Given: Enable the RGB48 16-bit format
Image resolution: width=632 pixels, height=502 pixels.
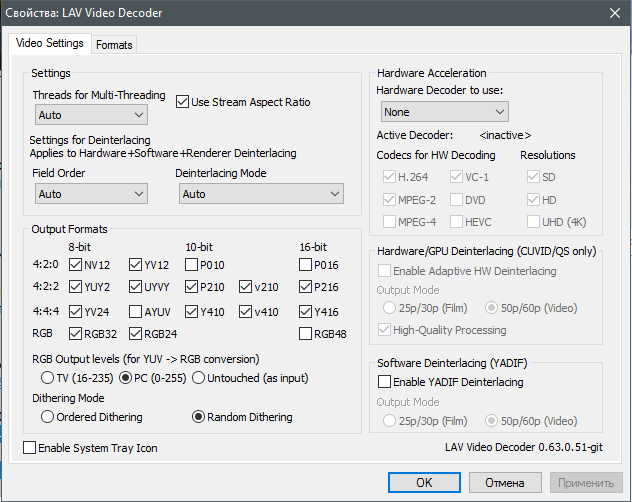Looking at the screenshot, I should [x=306, y=334].
